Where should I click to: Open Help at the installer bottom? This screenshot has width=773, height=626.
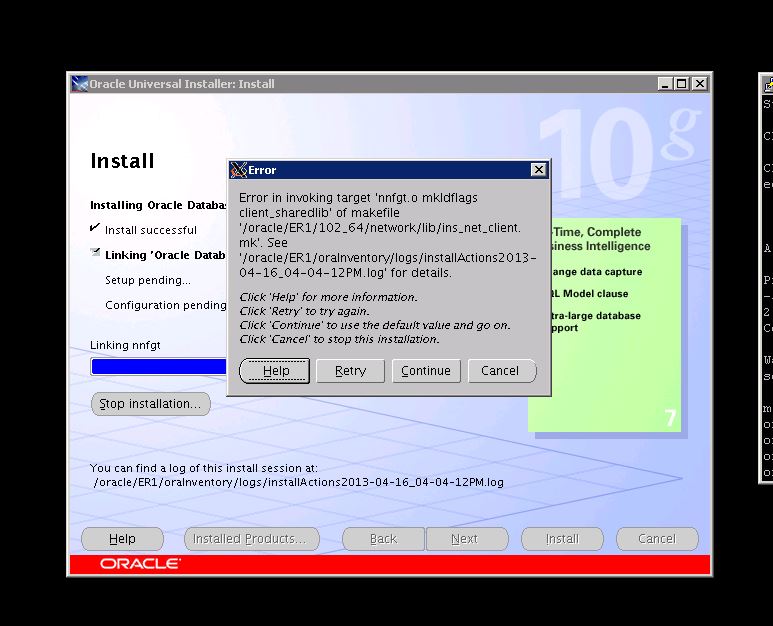[x=122, y=539]
